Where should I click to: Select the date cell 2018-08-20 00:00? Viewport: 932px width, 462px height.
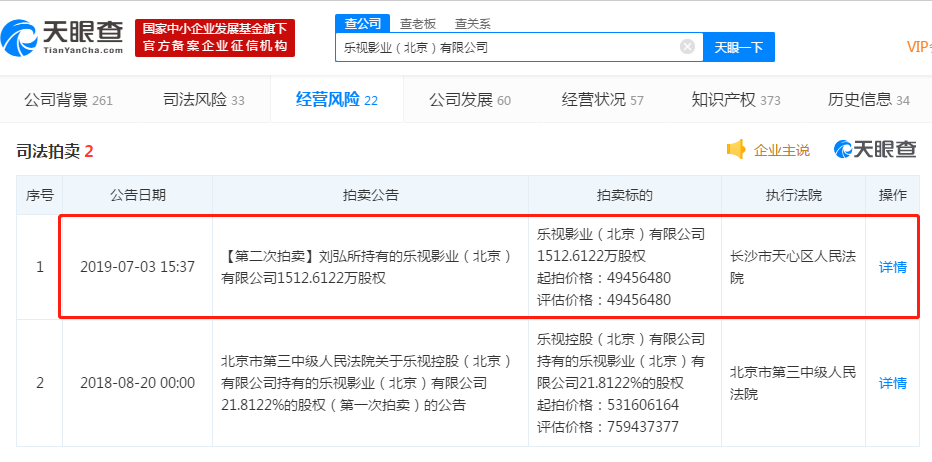click(137, 383)
